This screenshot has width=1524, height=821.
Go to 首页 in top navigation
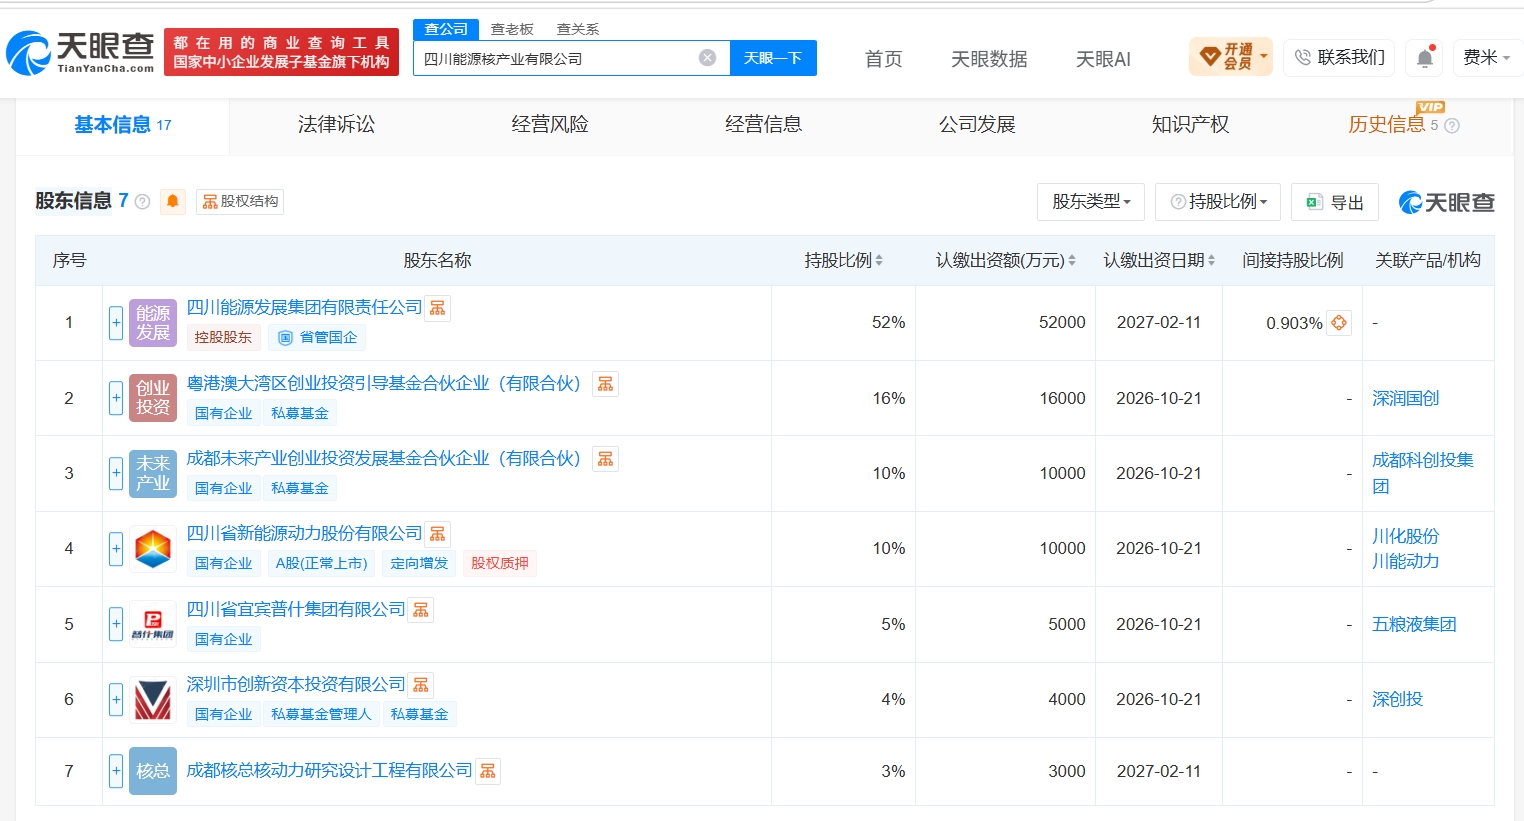(x=883, y=59)
